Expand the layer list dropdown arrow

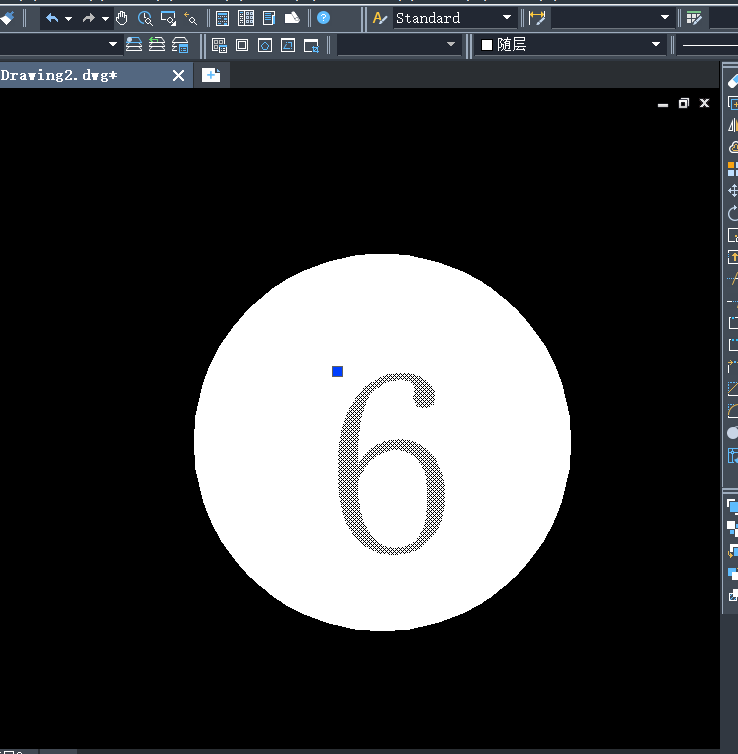(113, 45)
